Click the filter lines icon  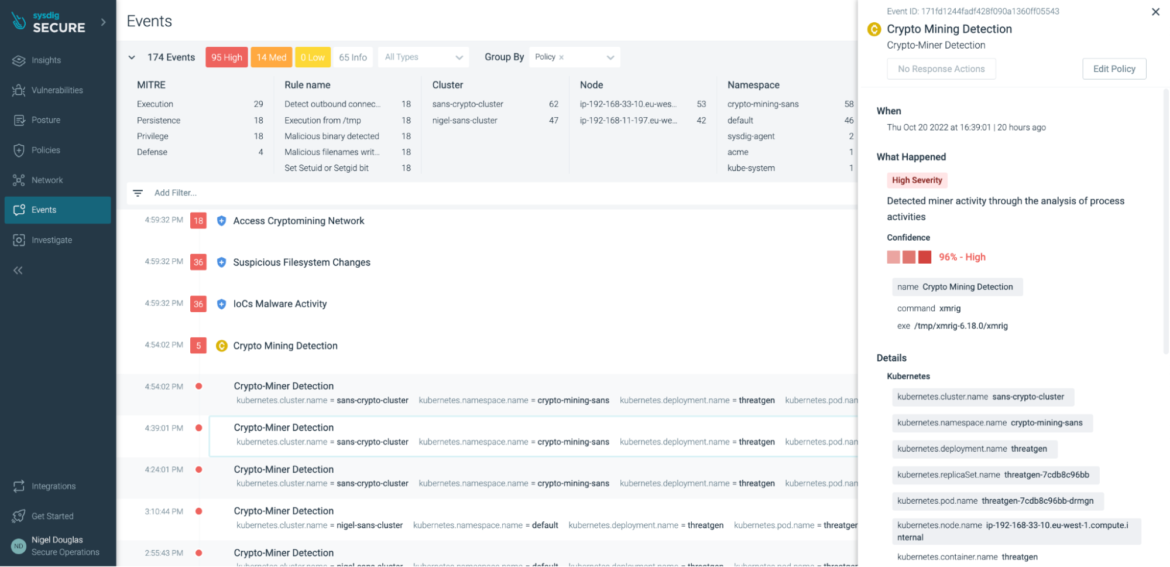[138, 193]
